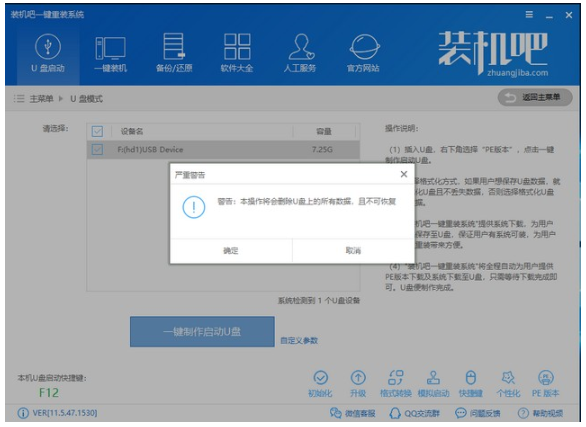Click 返回主菜单 button
The width and height of the screenshot is (586, 427).
click(535, 98)
